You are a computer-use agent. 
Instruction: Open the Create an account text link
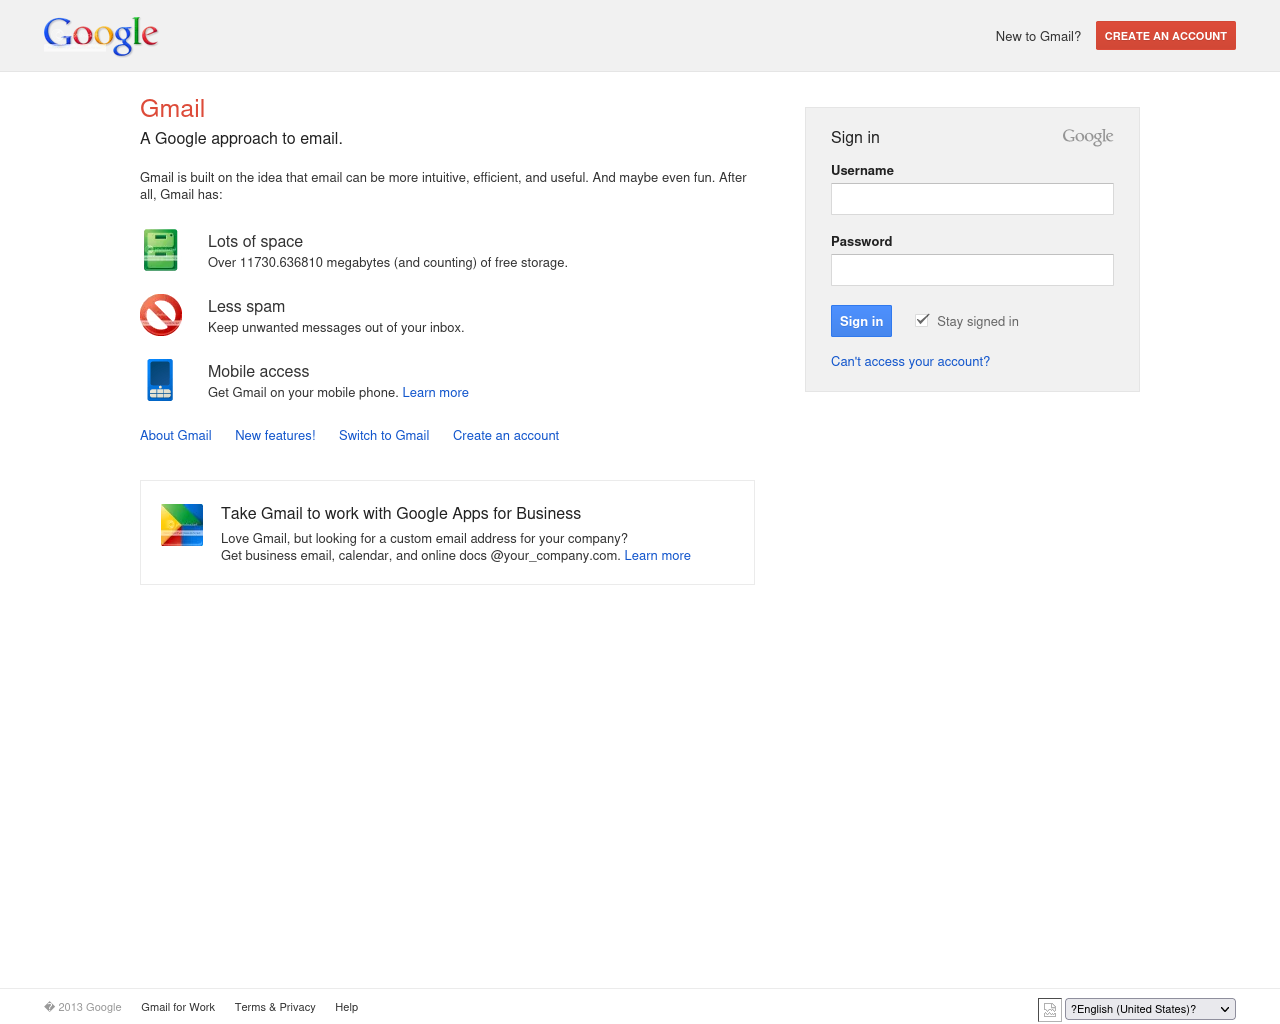click(506, 436)
